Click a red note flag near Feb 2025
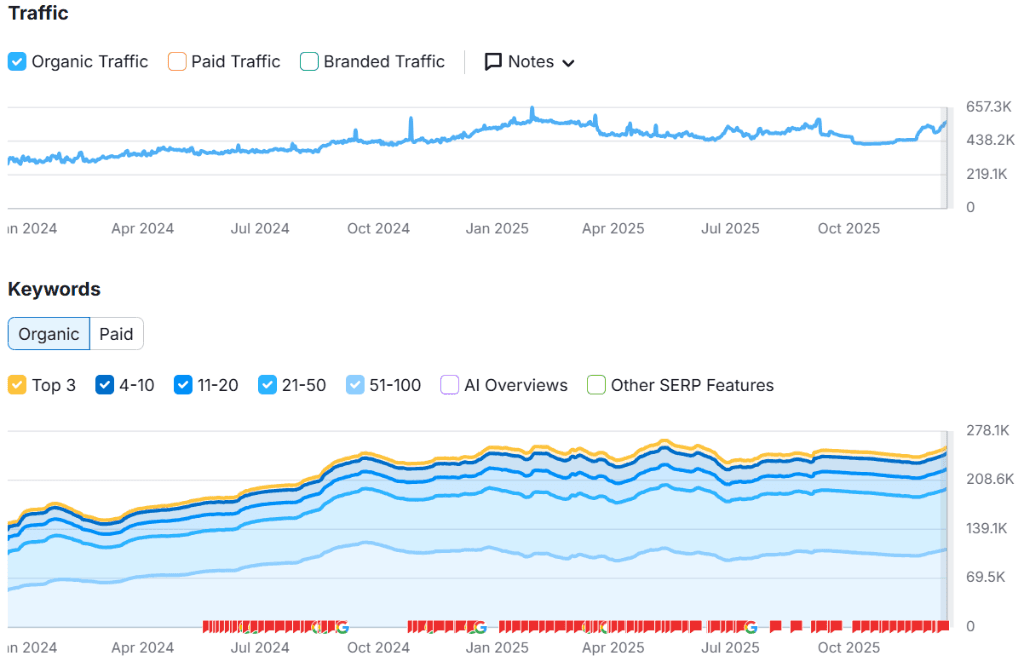Screen dimensions: 1024x658 (x=535, y=626)
